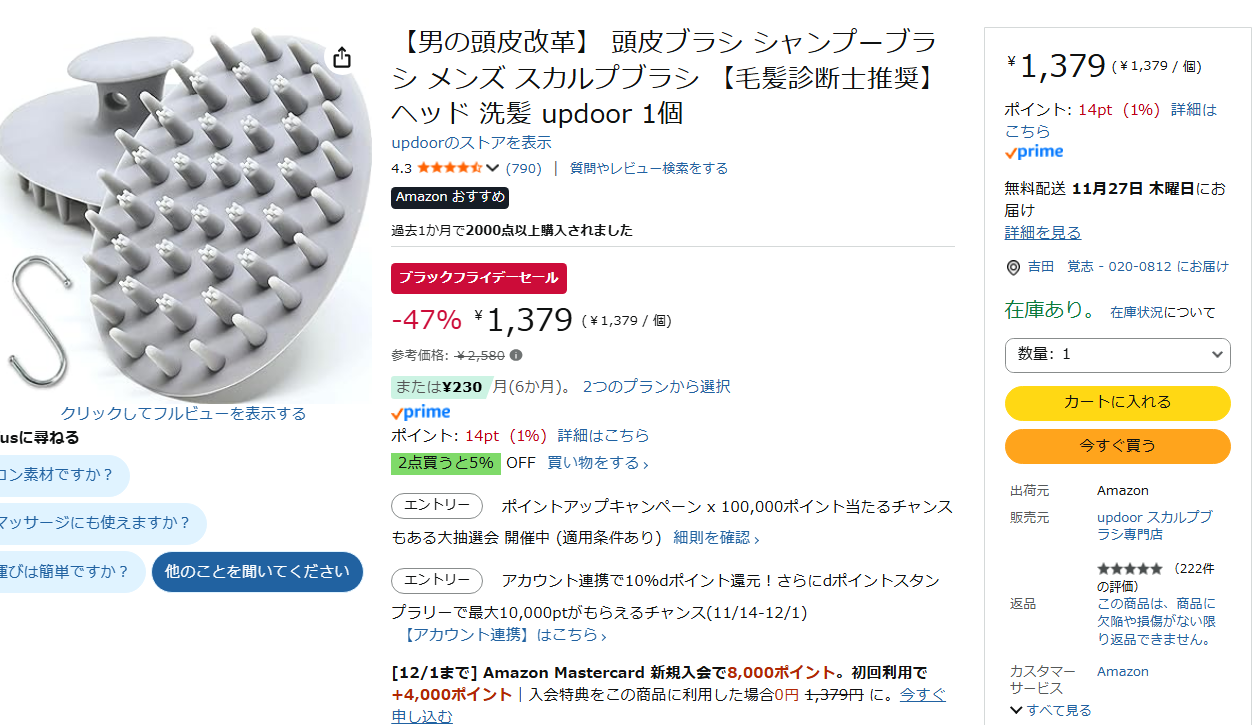Add item with カートに入れる button
Screen dimensions: 1256x725
pos(1117,402)
